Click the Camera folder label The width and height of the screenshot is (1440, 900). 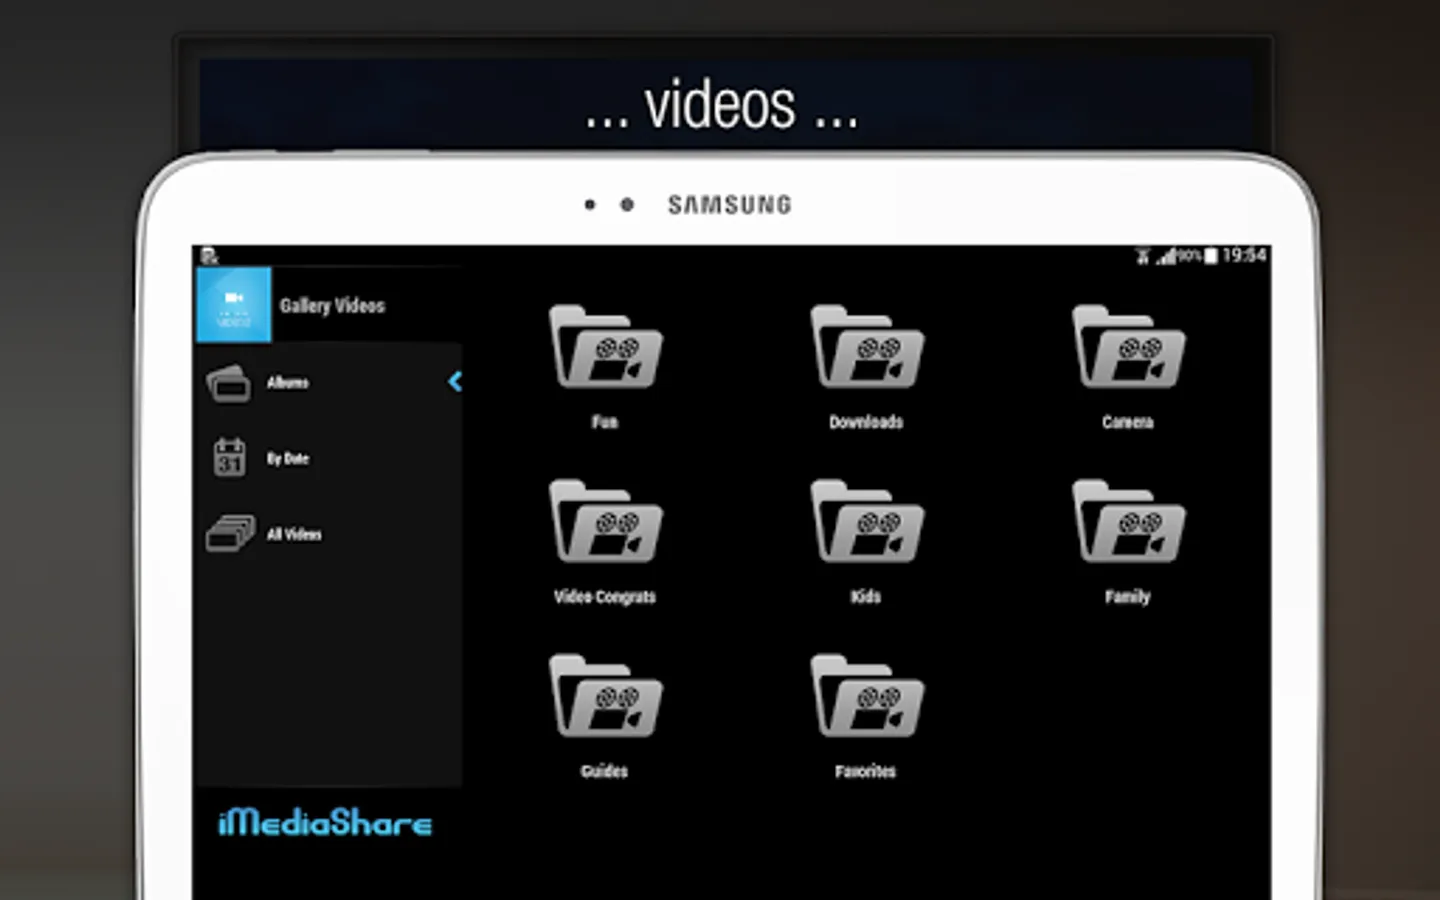coord(1128,422)
